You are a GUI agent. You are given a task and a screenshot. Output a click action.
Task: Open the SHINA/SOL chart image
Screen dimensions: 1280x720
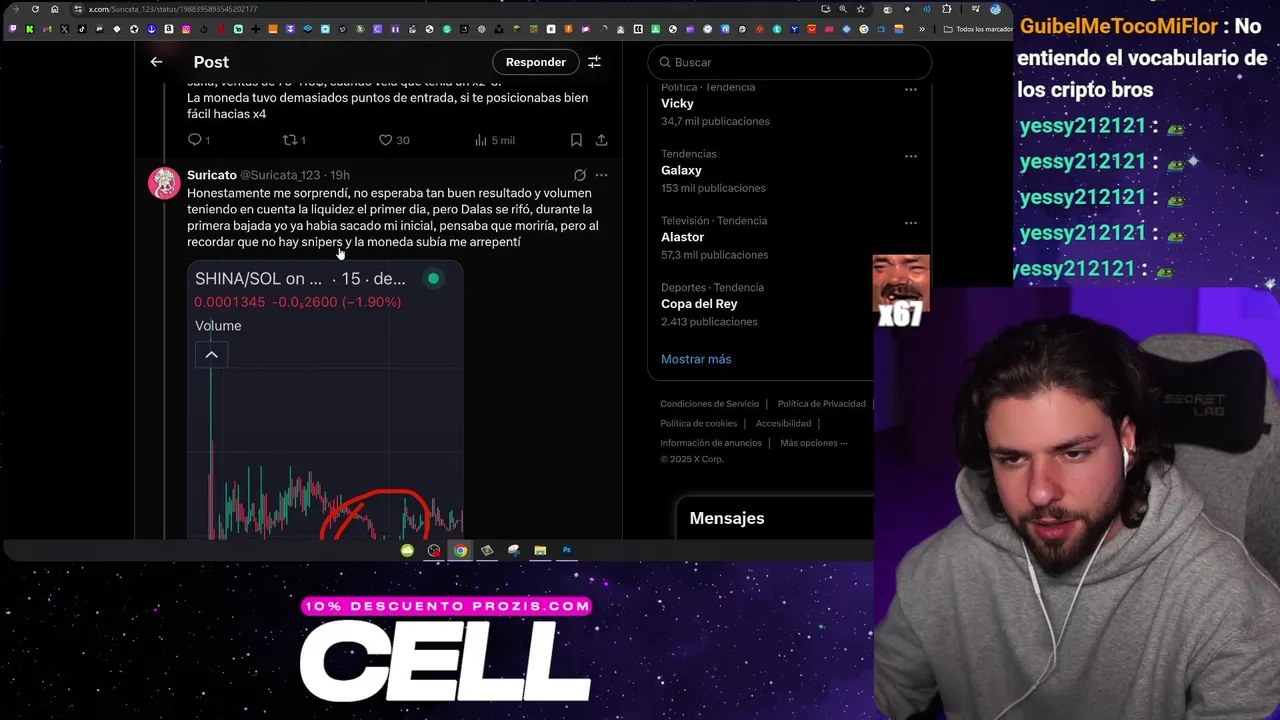click(325, 400)
